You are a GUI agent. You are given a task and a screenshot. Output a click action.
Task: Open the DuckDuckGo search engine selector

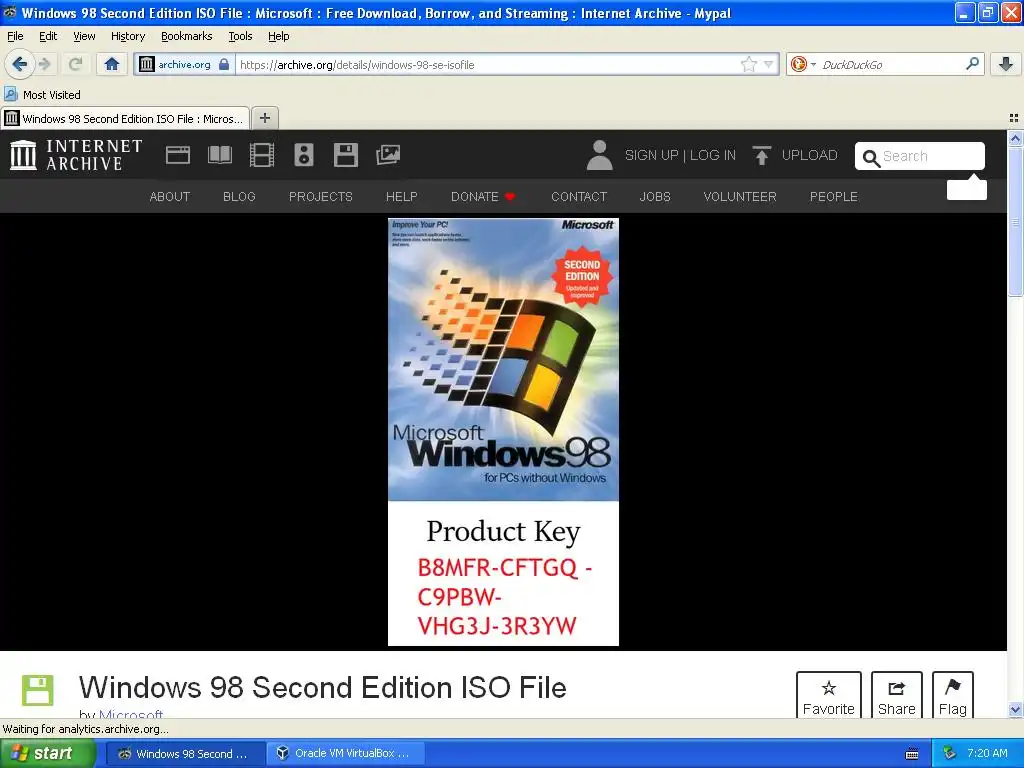tap(803, 64)
